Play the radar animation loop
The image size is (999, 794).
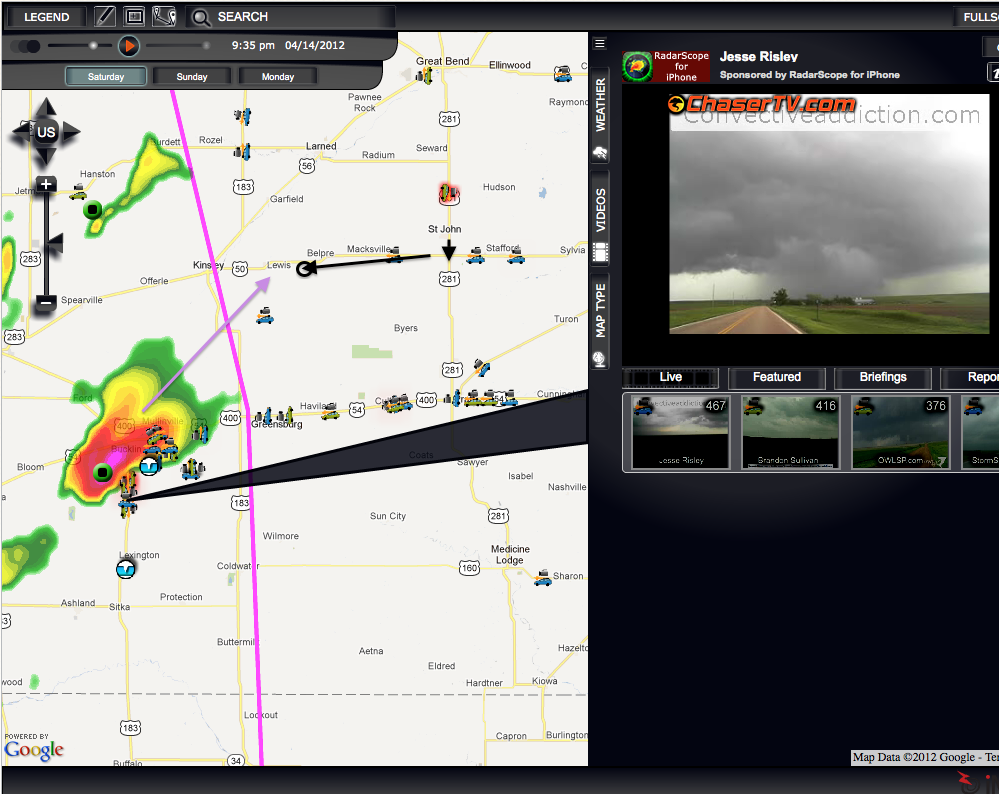coord(129,46)
